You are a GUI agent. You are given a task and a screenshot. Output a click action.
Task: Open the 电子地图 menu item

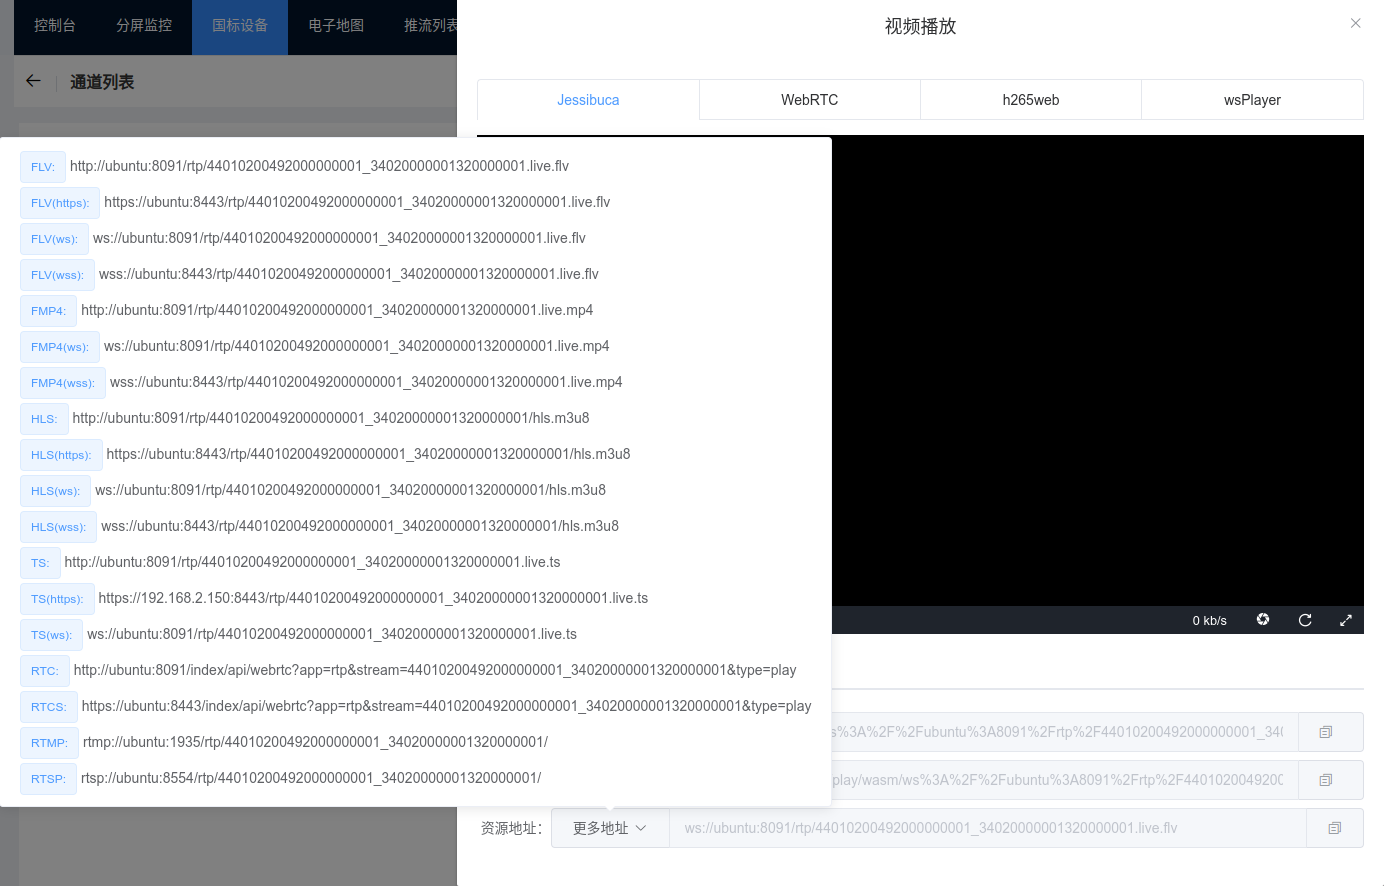coord(335,25)
